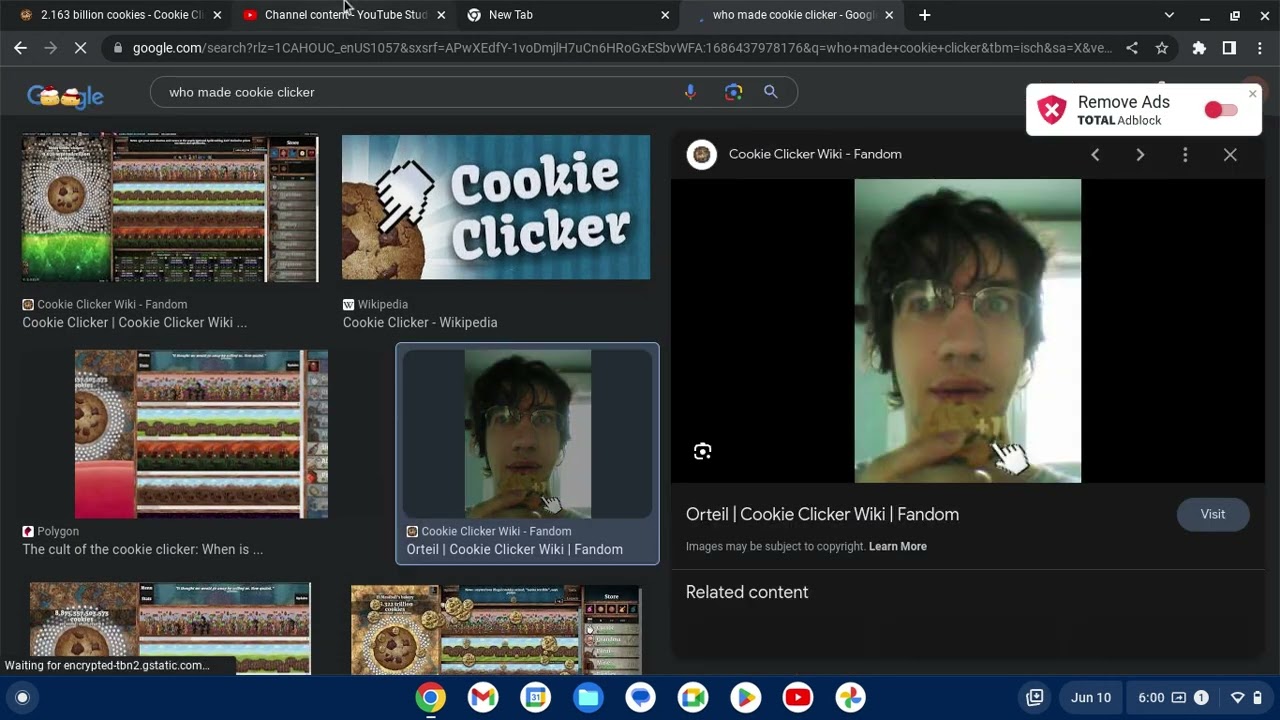
Task: Show the next image in the preview panel
Action: pos(1140,155)
